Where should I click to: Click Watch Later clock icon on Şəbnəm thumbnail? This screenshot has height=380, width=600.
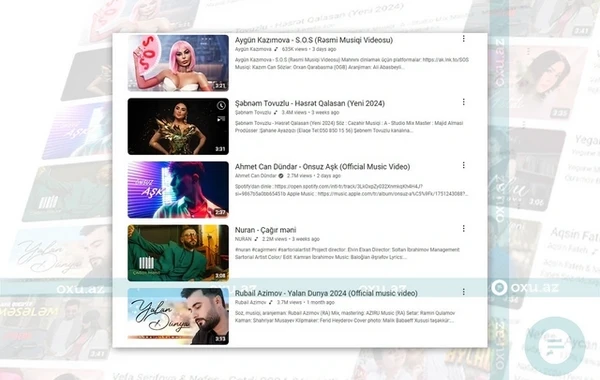221,106
